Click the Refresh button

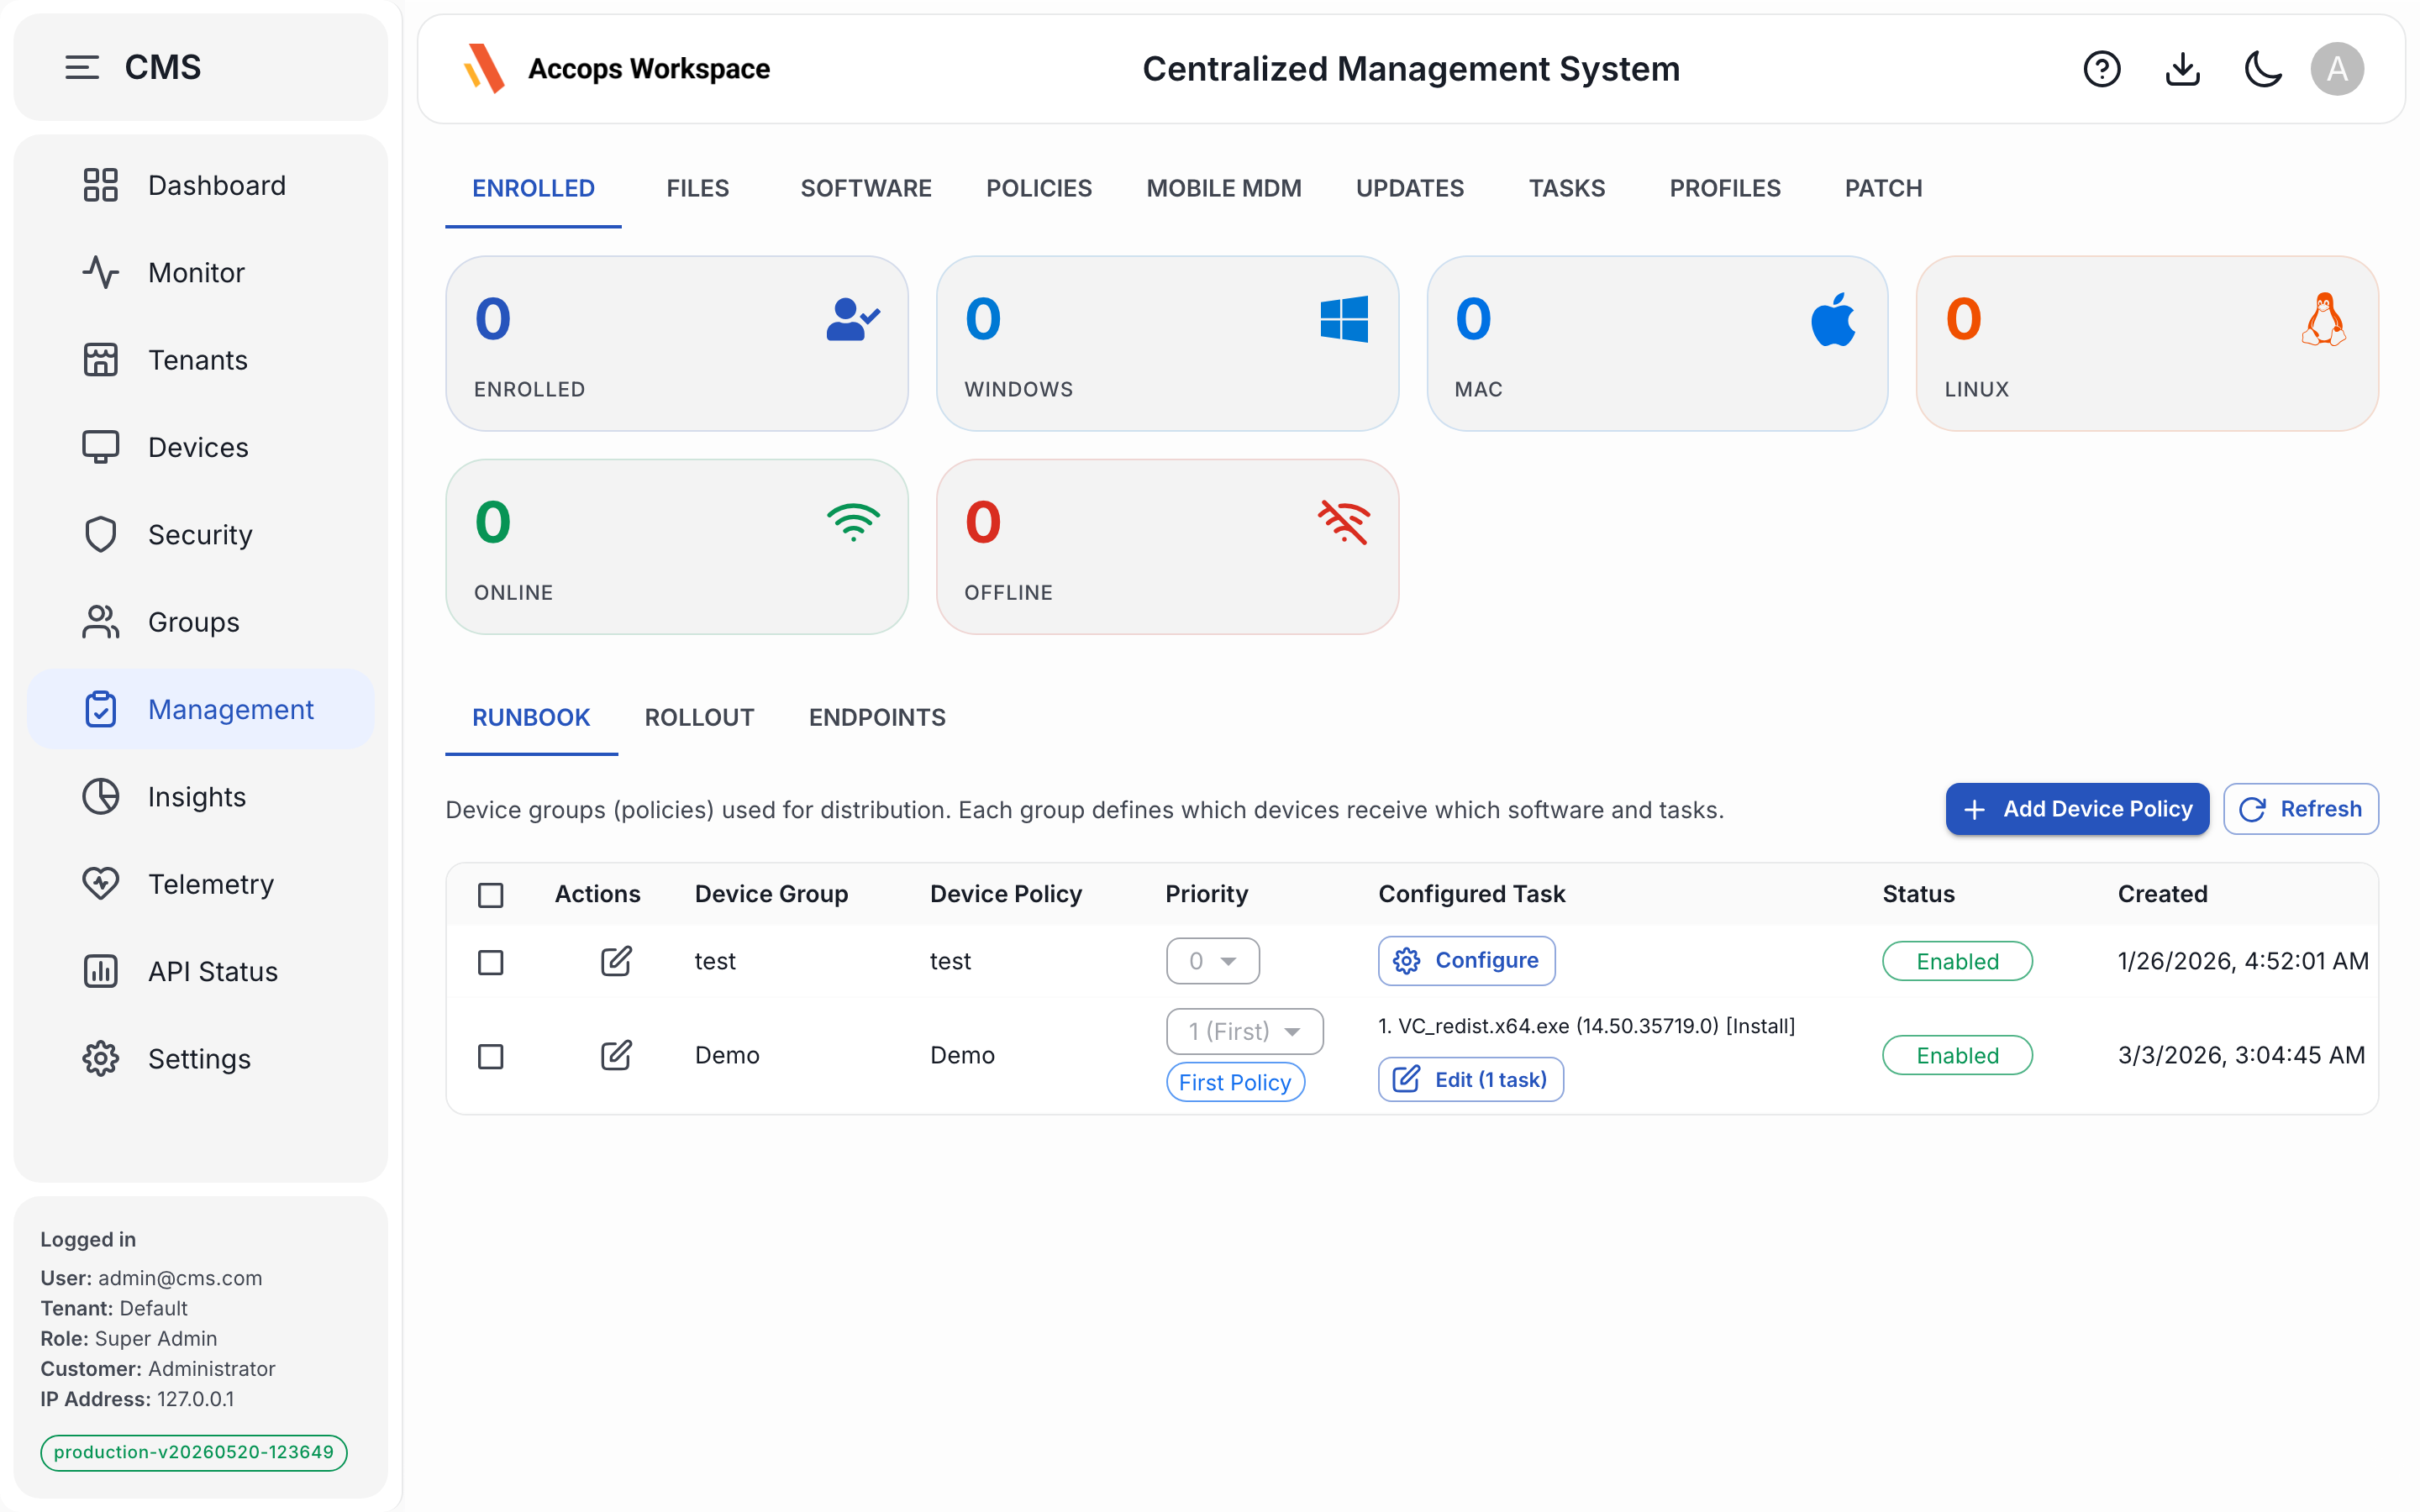[x=2300, y=808]
